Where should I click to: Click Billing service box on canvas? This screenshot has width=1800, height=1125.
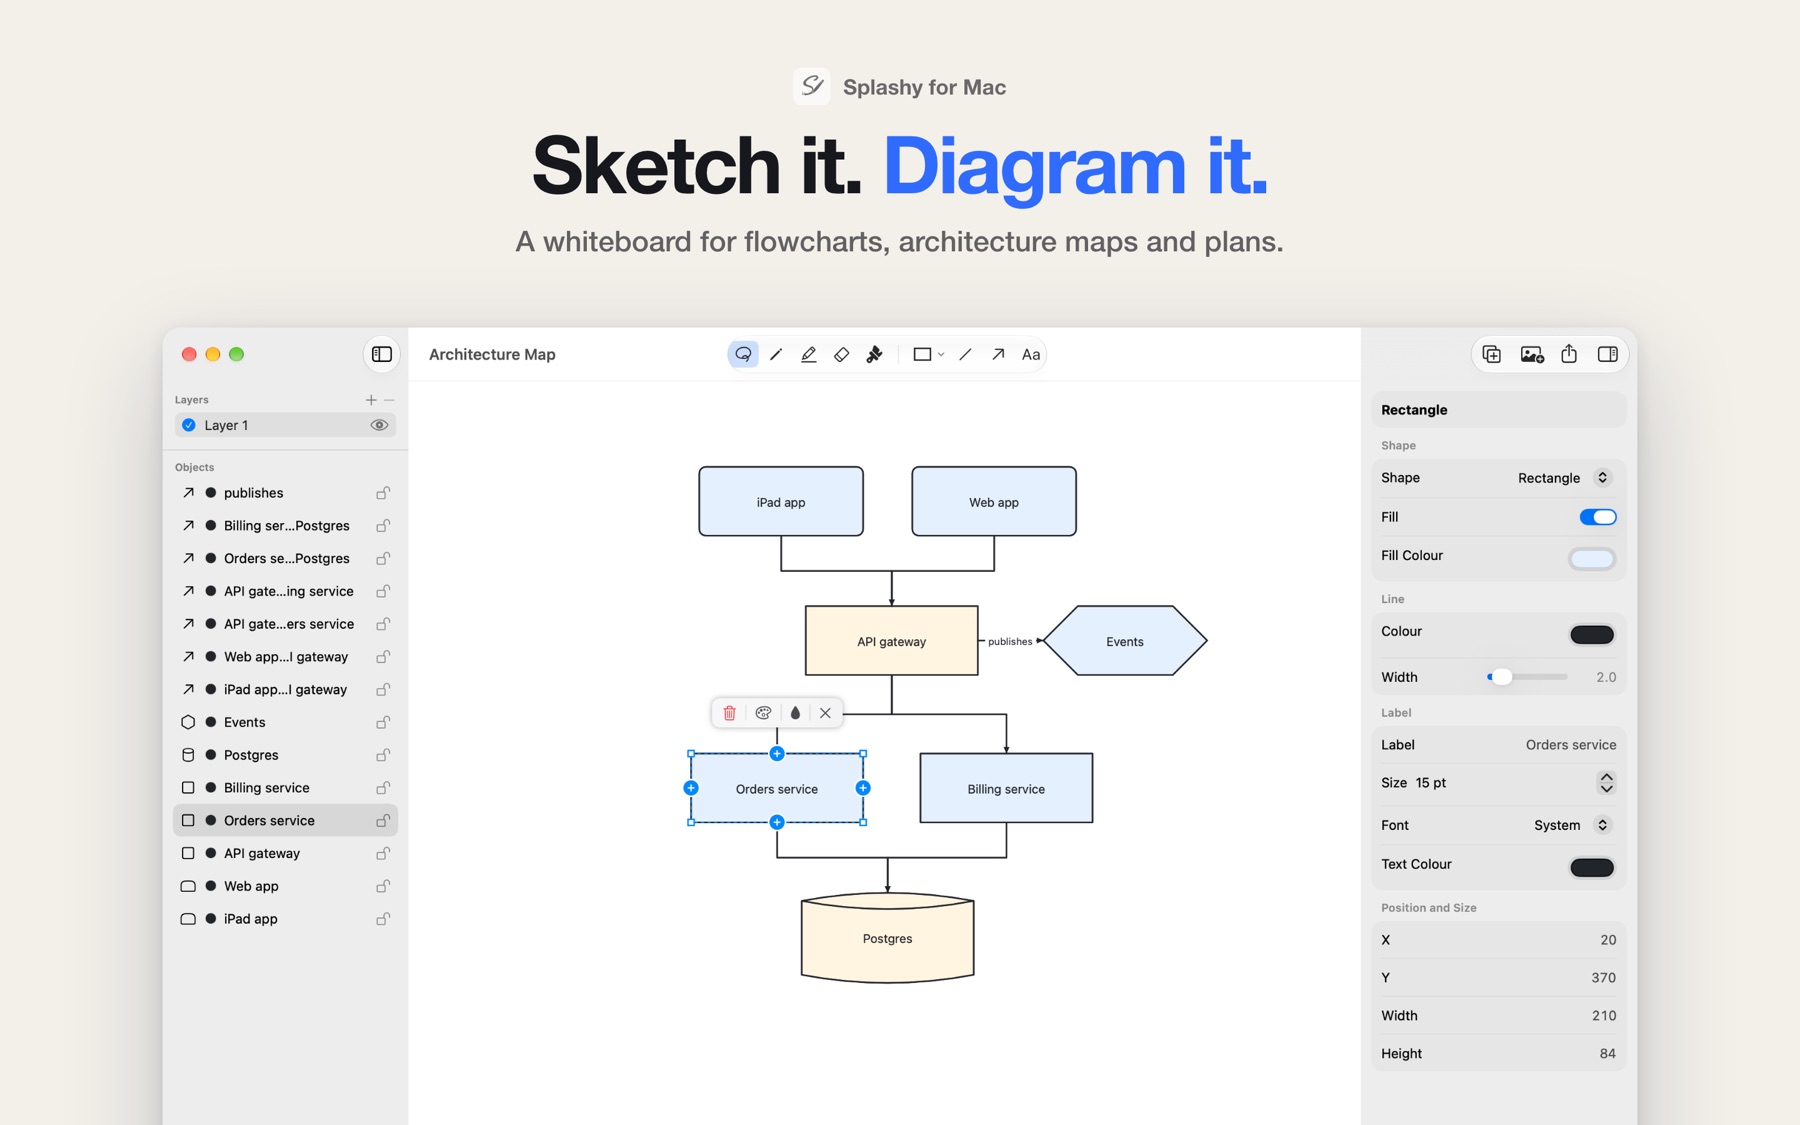(1006, 788)
